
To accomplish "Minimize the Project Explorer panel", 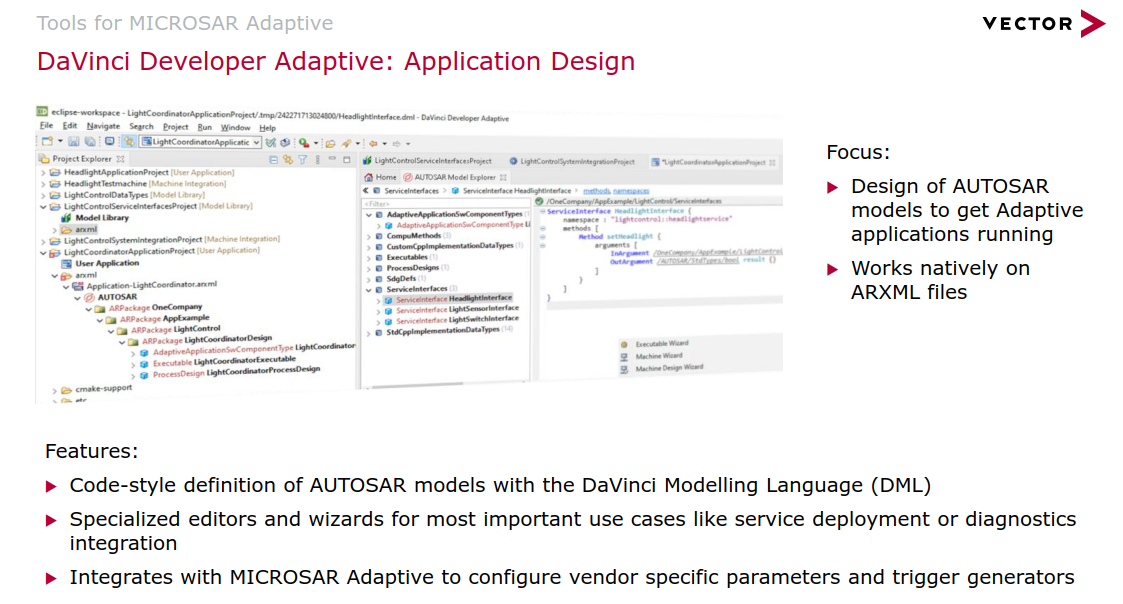I will click(332, 159).
